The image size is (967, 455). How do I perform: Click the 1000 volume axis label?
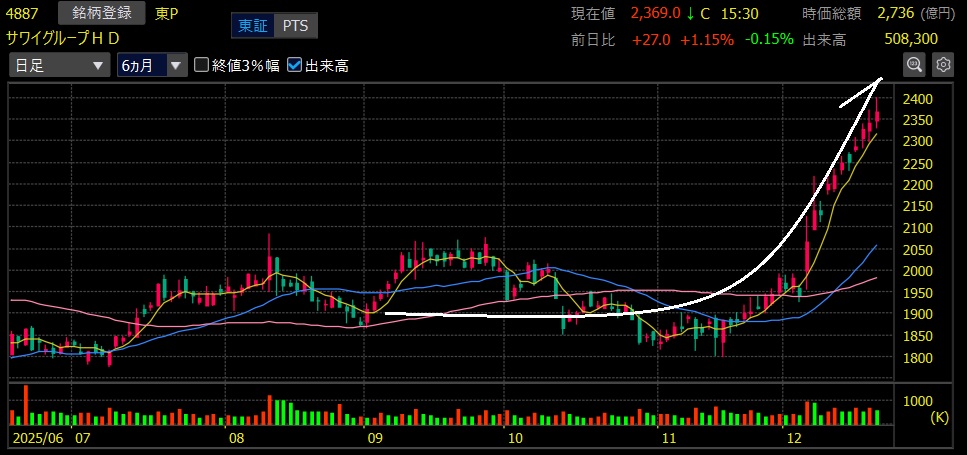(918, 400)
